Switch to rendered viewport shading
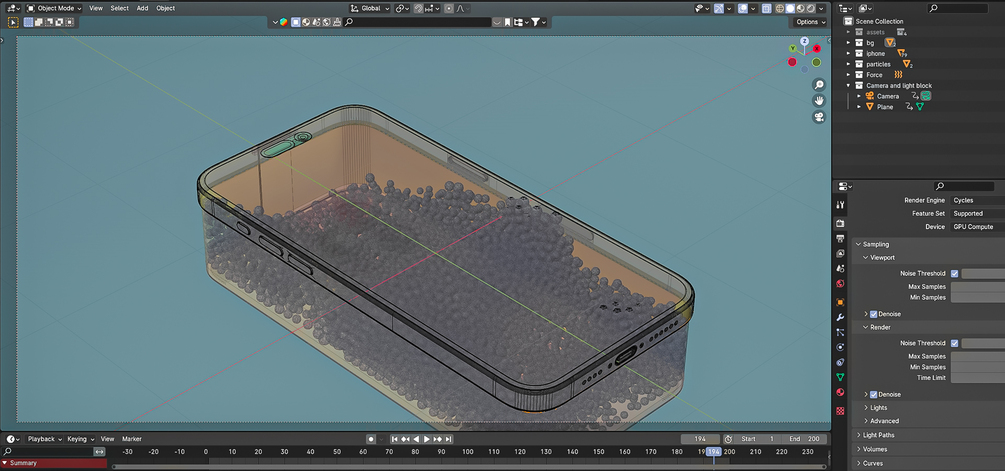1005x471 pixels. 811,8
